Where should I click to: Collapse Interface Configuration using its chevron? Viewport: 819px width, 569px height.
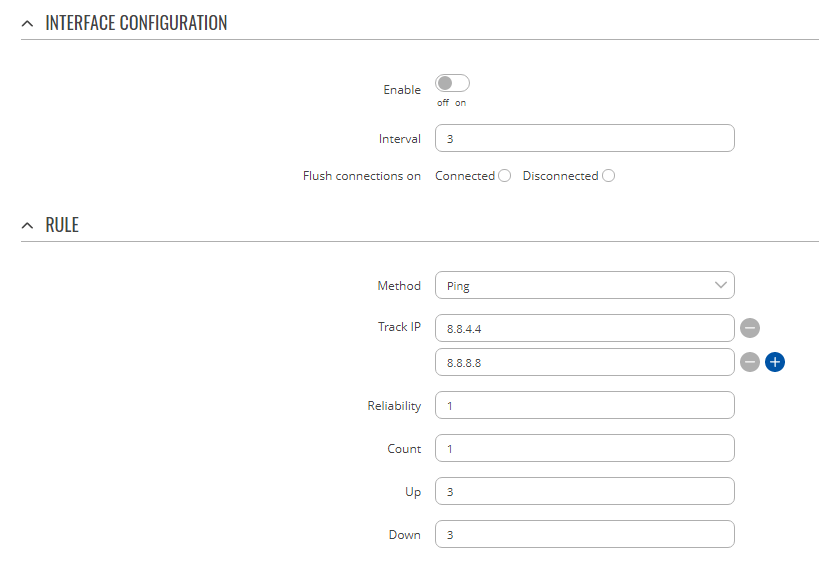[27, 23]
